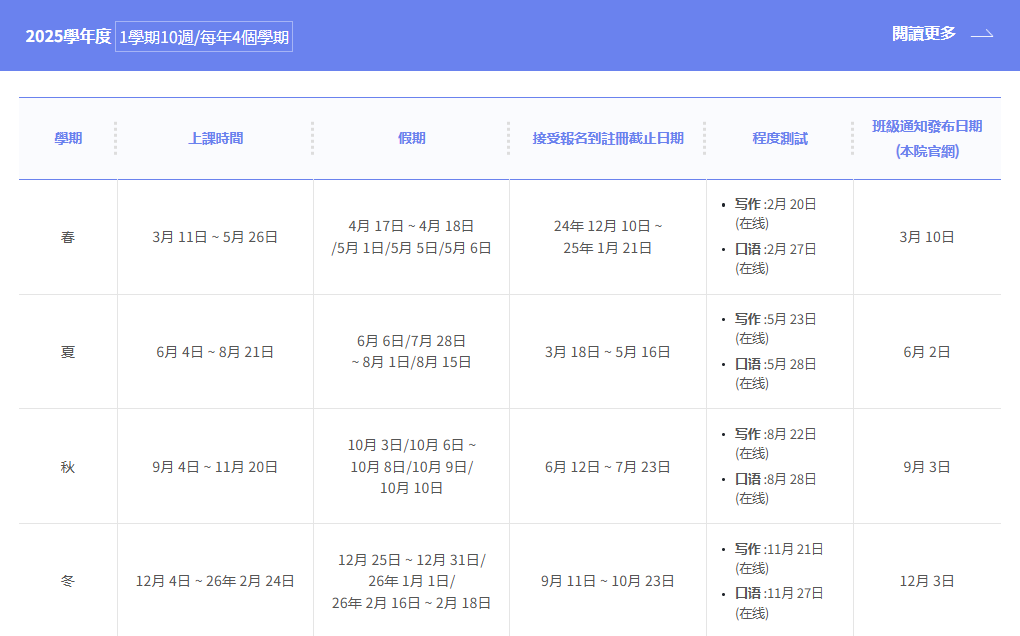This screenshot has height=636, width=1020.
Task: Select the 1學期10週/每年4個學期 boxed label
Action: point(204,37)
